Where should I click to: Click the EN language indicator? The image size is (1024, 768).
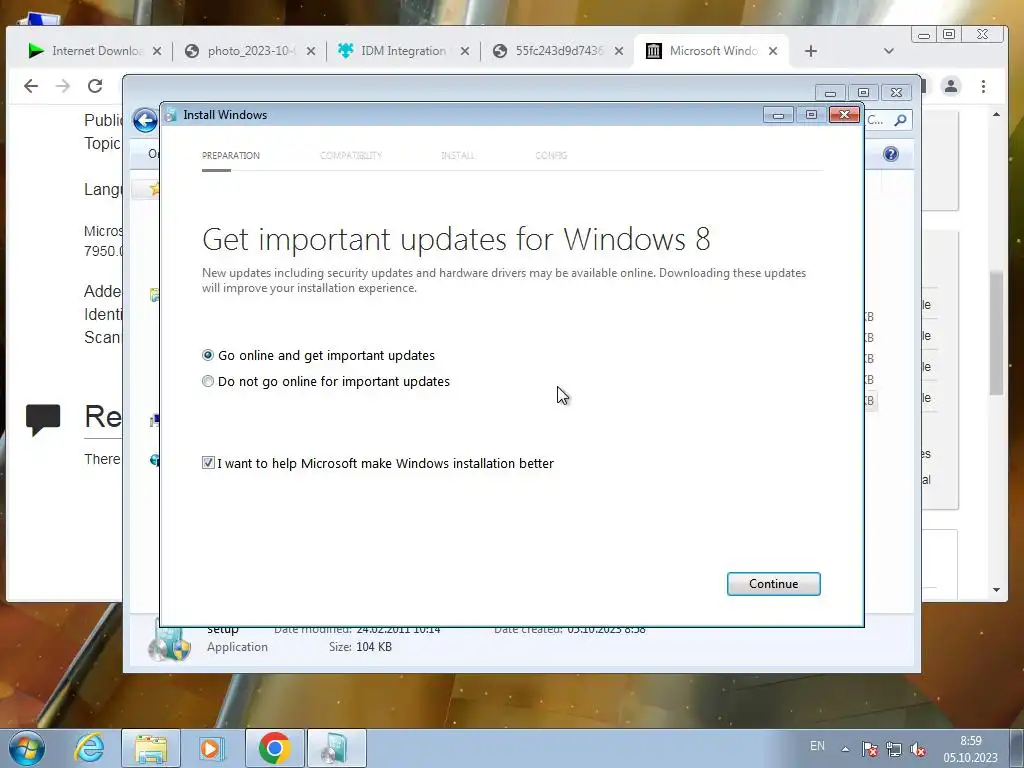817,746
